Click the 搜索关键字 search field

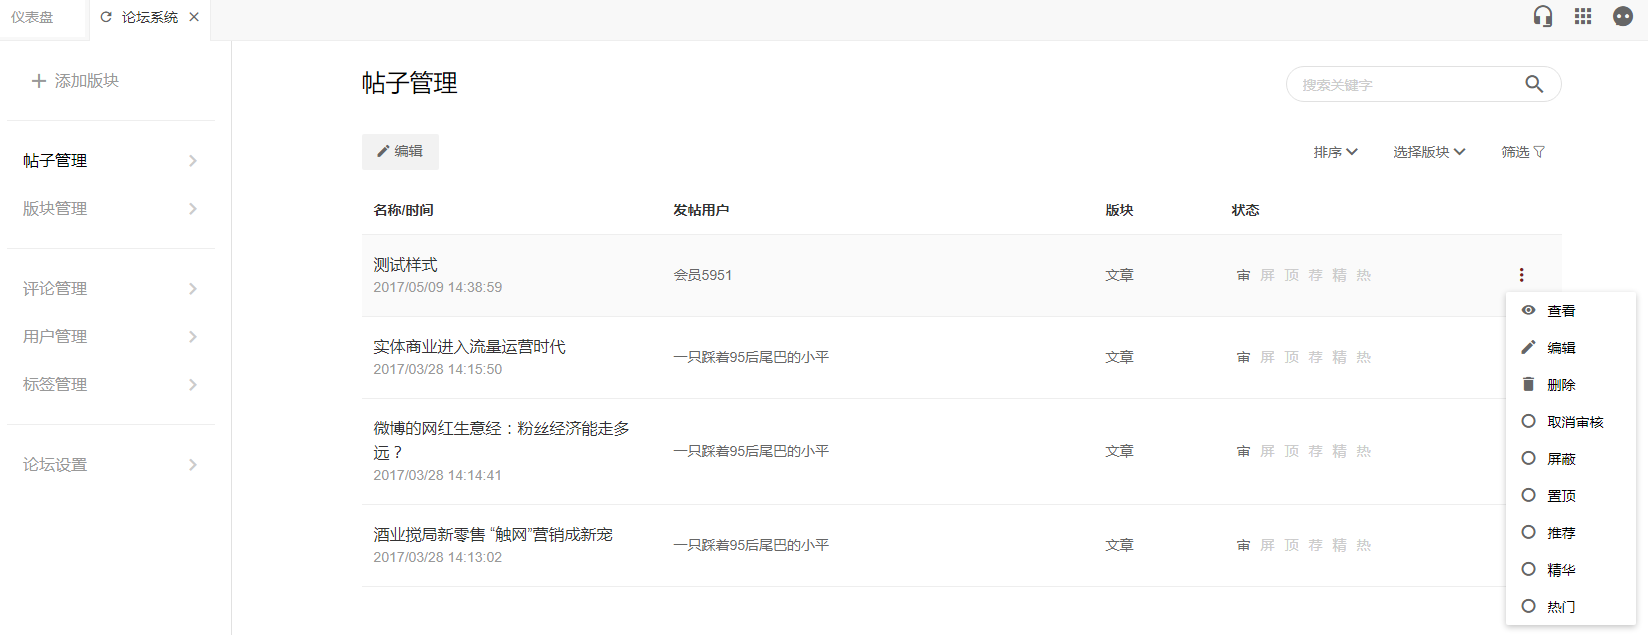tap(1400, 85)
